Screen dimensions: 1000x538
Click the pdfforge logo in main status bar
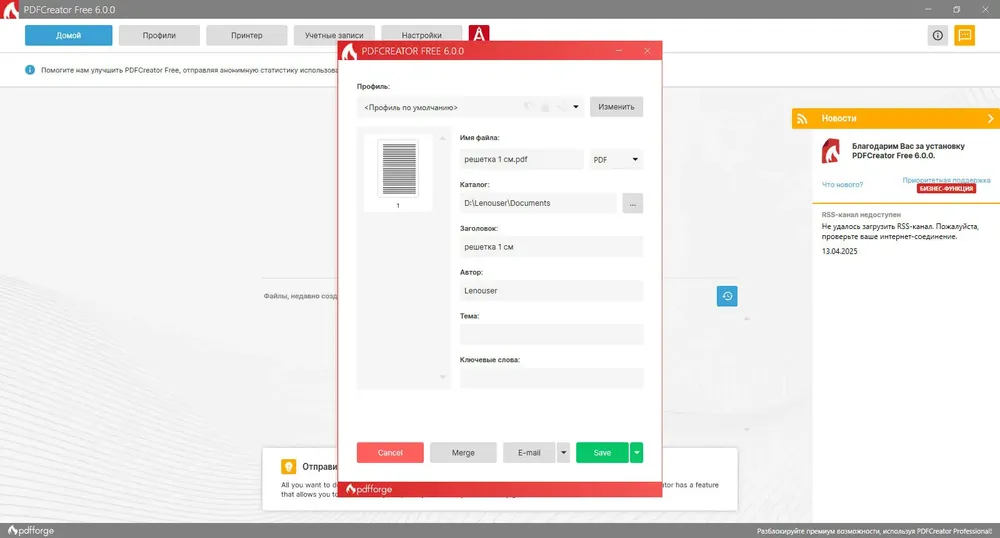click(31, 530)
